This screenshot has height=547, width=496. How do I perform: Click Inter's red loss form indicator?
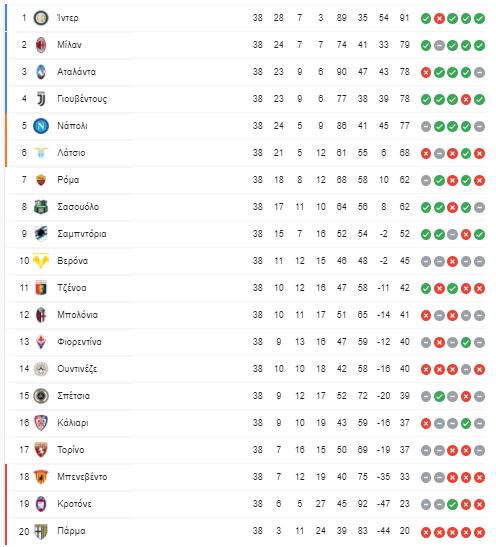439,18
